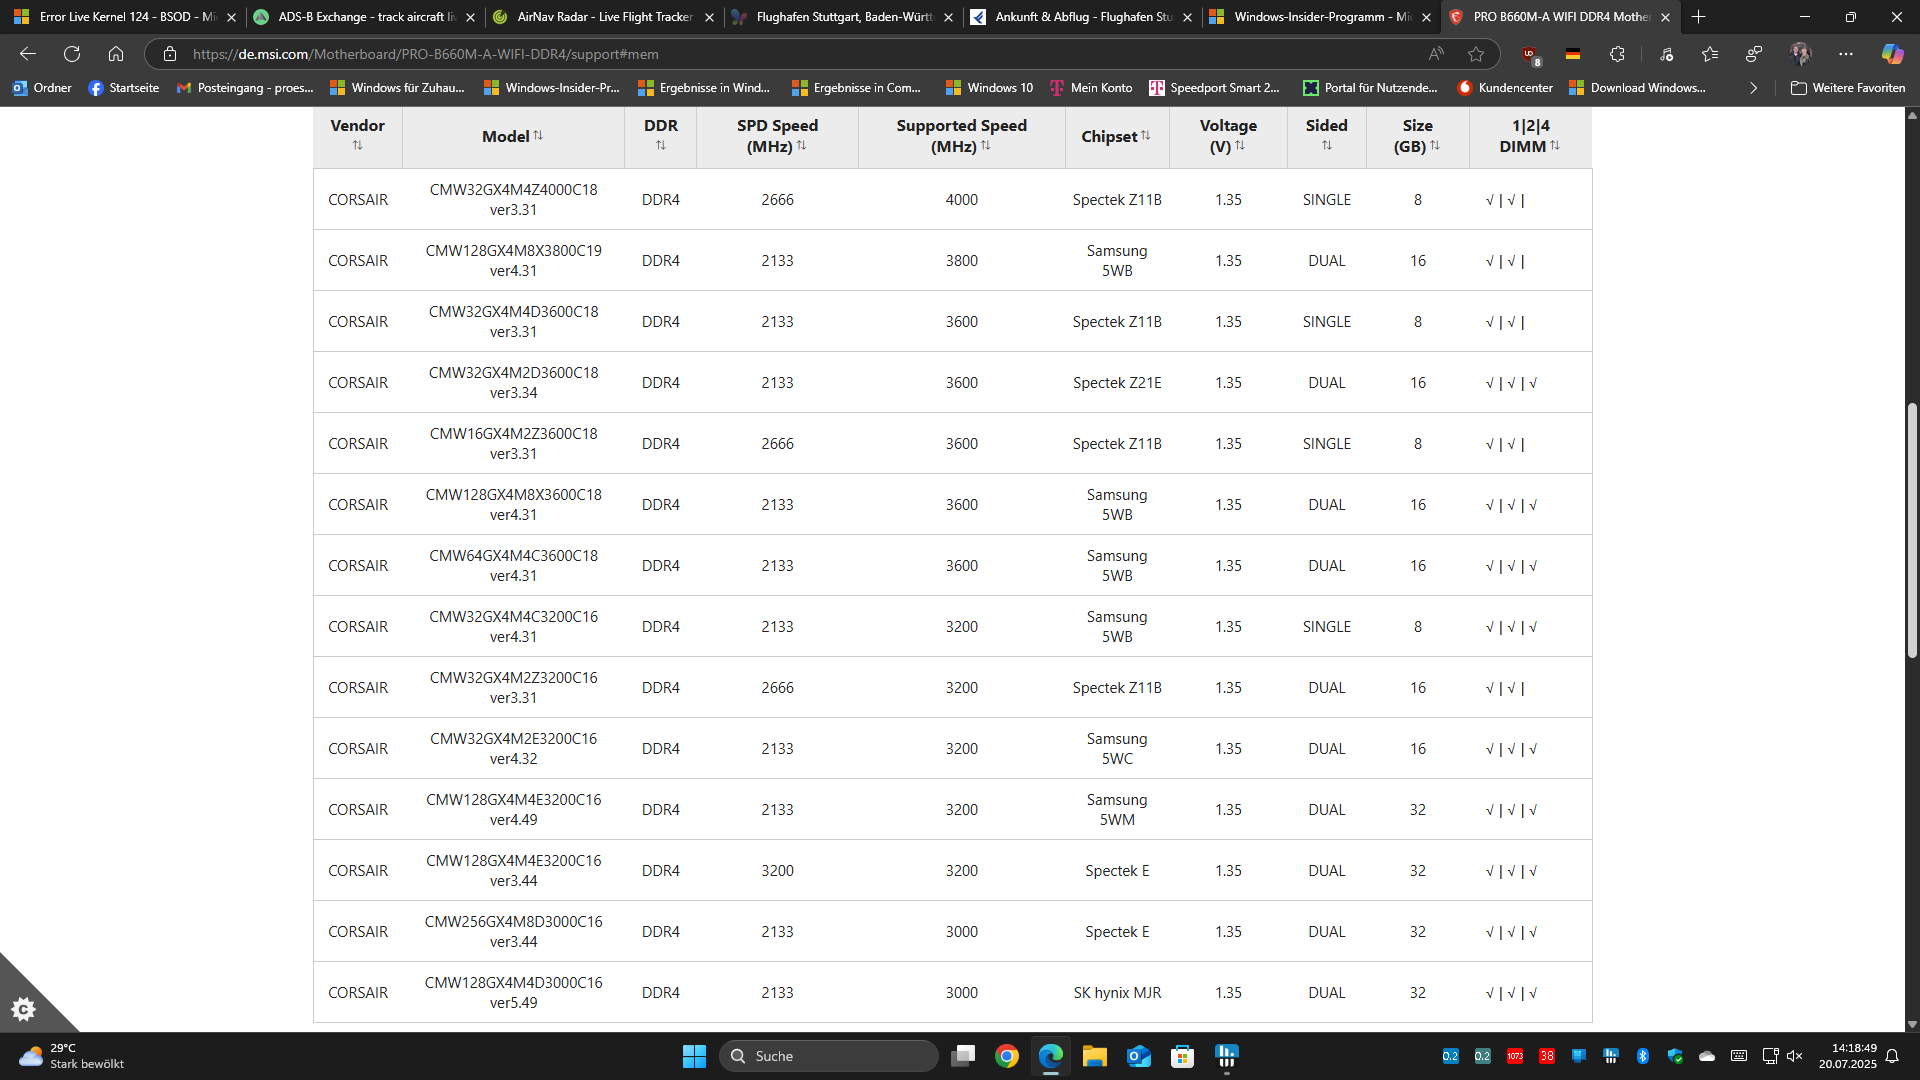This screenshot has width=1920, height=1080.
Task: Open File Explorer from the taskbar
Action: tap(1095, 1056)
